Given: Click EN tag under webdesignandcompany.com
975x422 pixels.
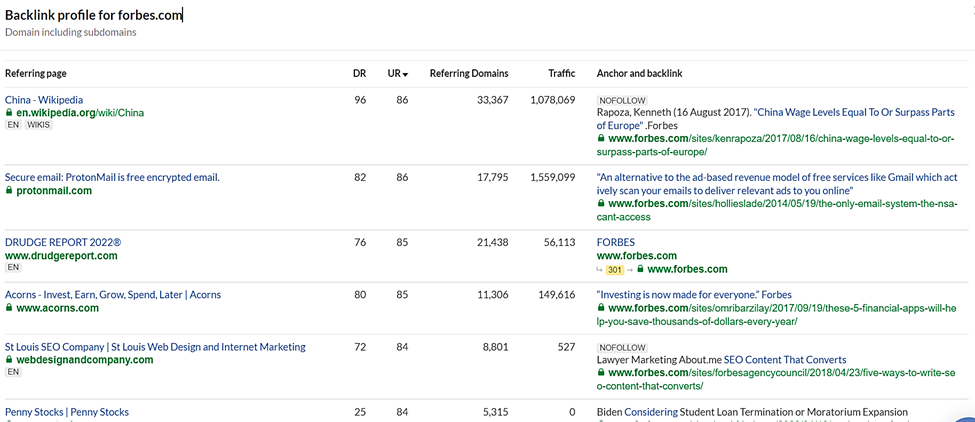Looking at the screenshot, I should point(13,372).
